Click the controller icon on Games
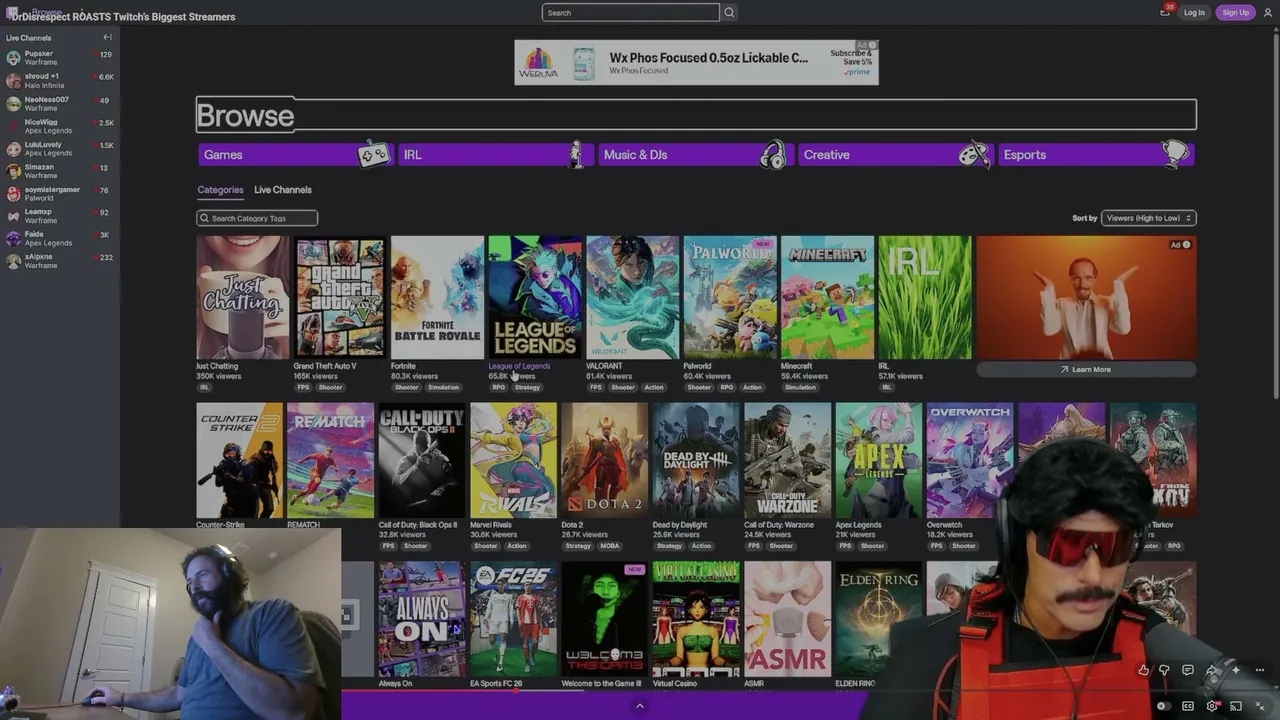This screenshot has width=1280, height=720. [x=374, y=154]
